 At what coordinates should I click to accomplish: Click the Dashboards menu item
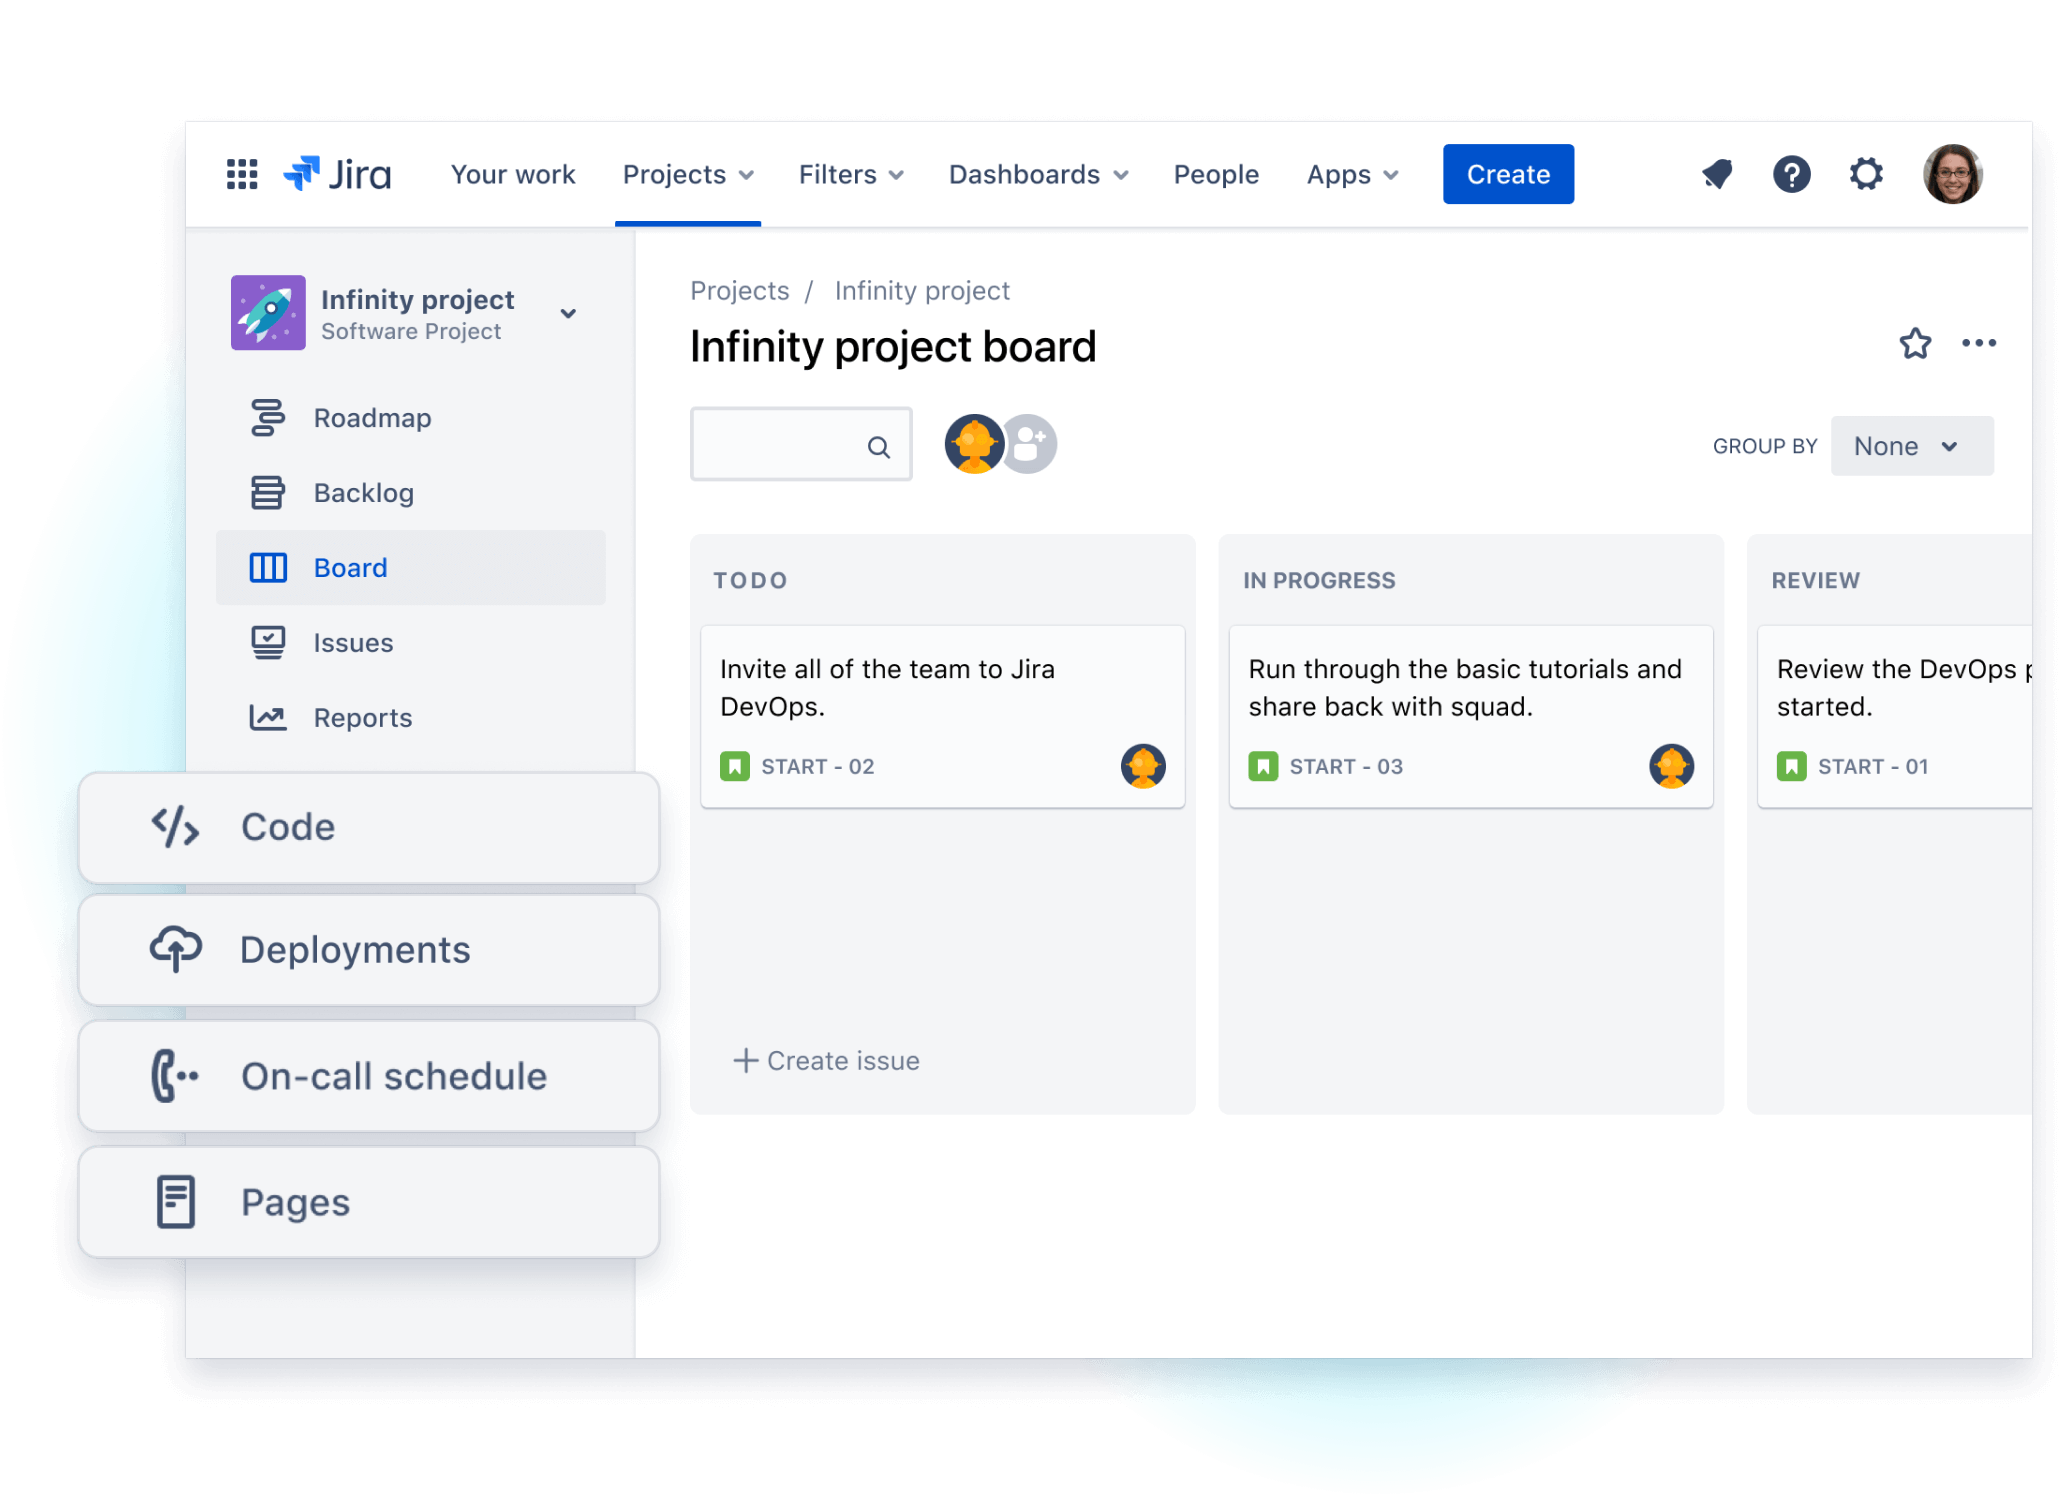click(1034, 173)
